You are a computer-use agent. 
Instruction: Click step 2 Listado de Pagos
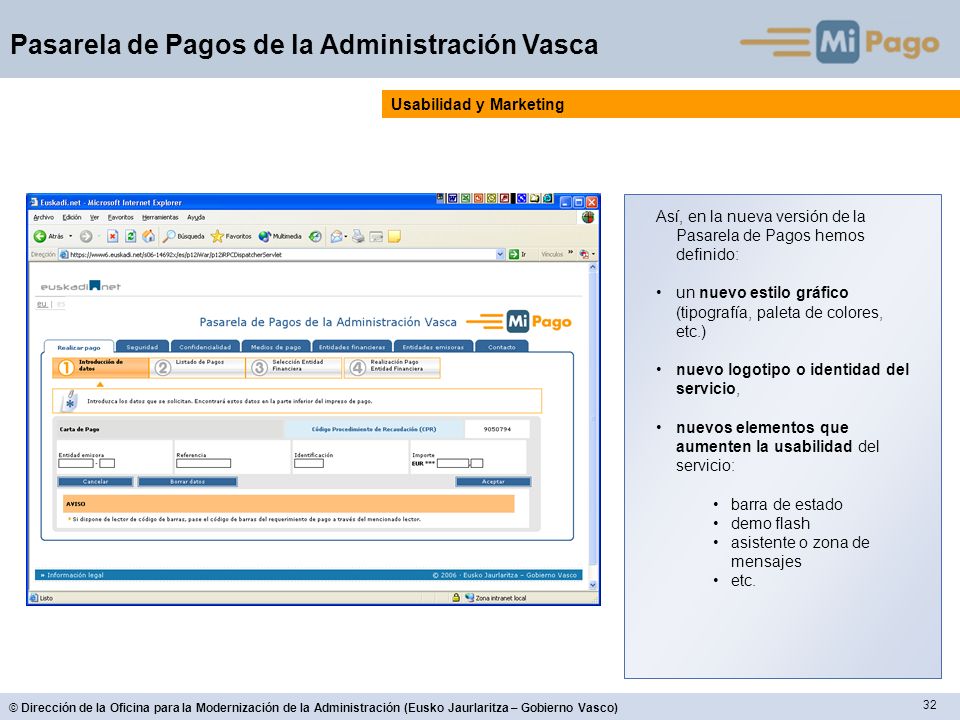[198, 367]
